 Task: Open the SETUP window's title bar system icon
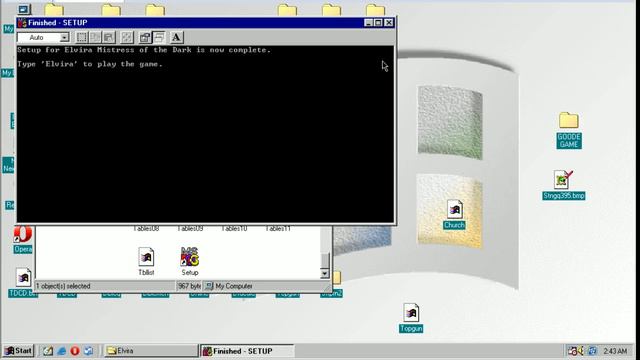point(22,23)
